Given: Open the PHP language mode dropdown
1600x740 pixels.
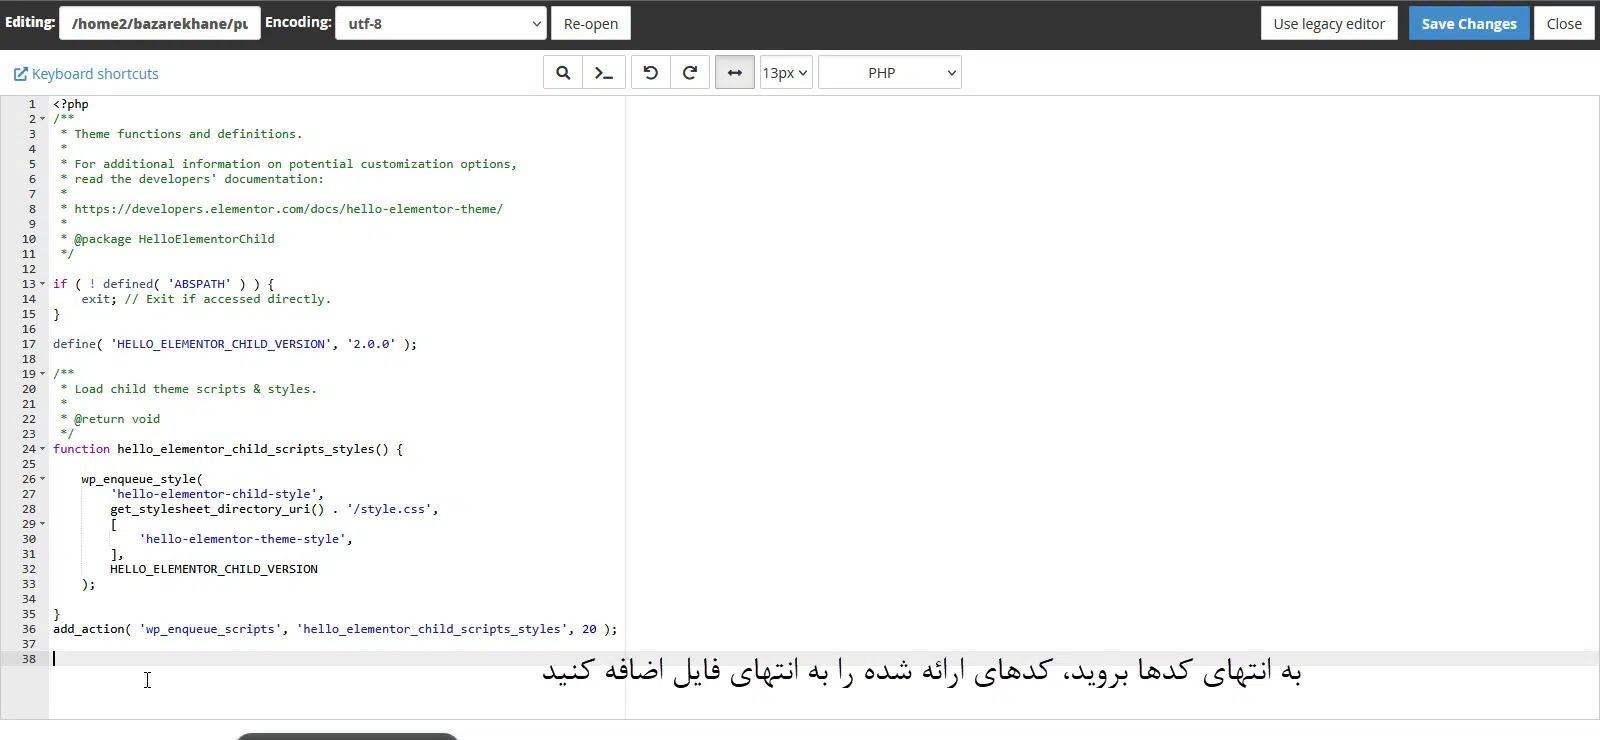Looking at the screenshot, I should 890,72.
